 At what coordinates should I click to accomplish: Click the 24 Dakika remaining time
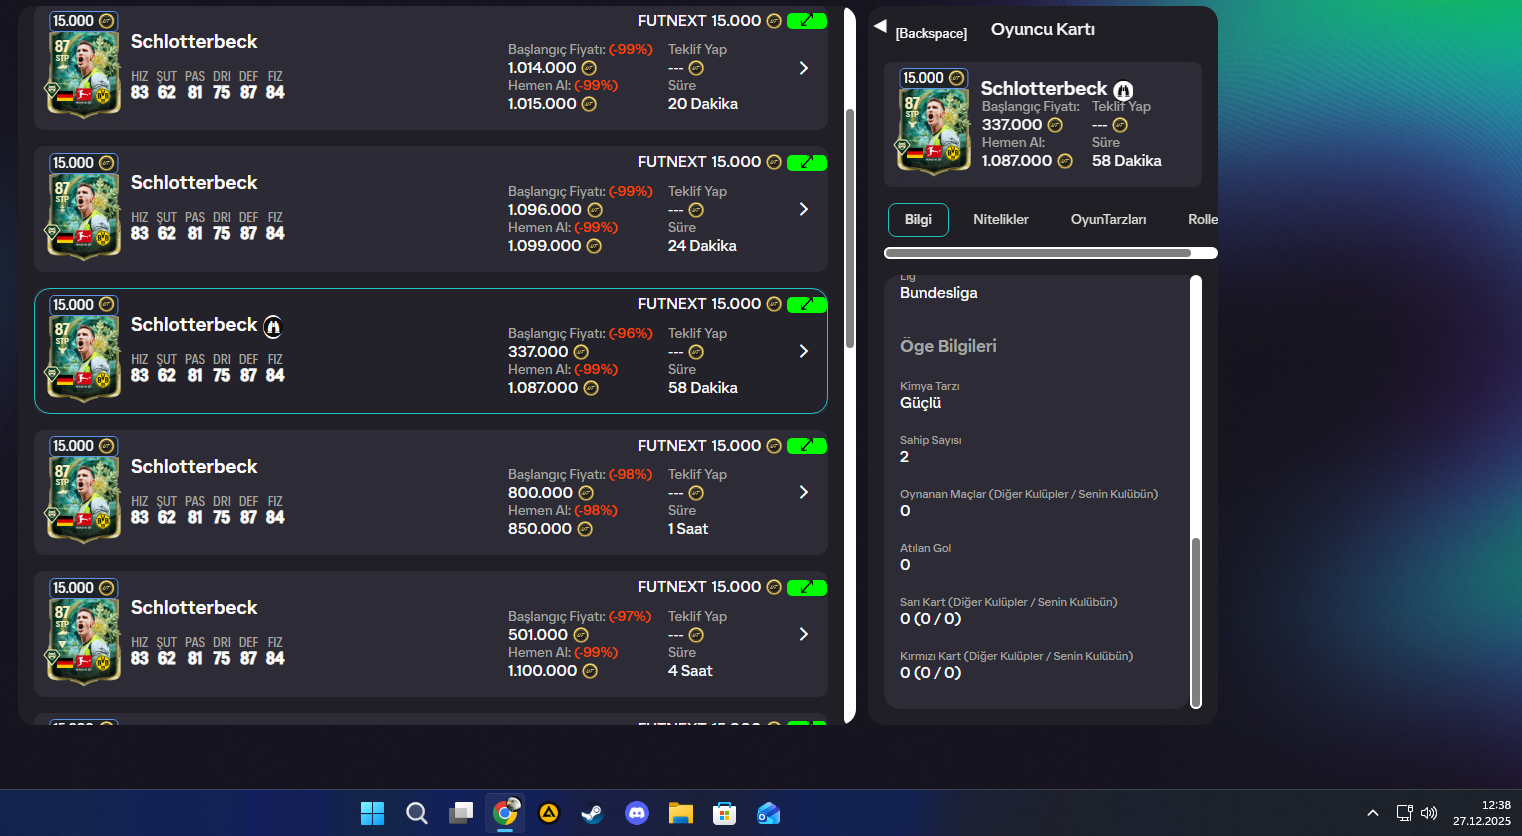coord(702,246)
